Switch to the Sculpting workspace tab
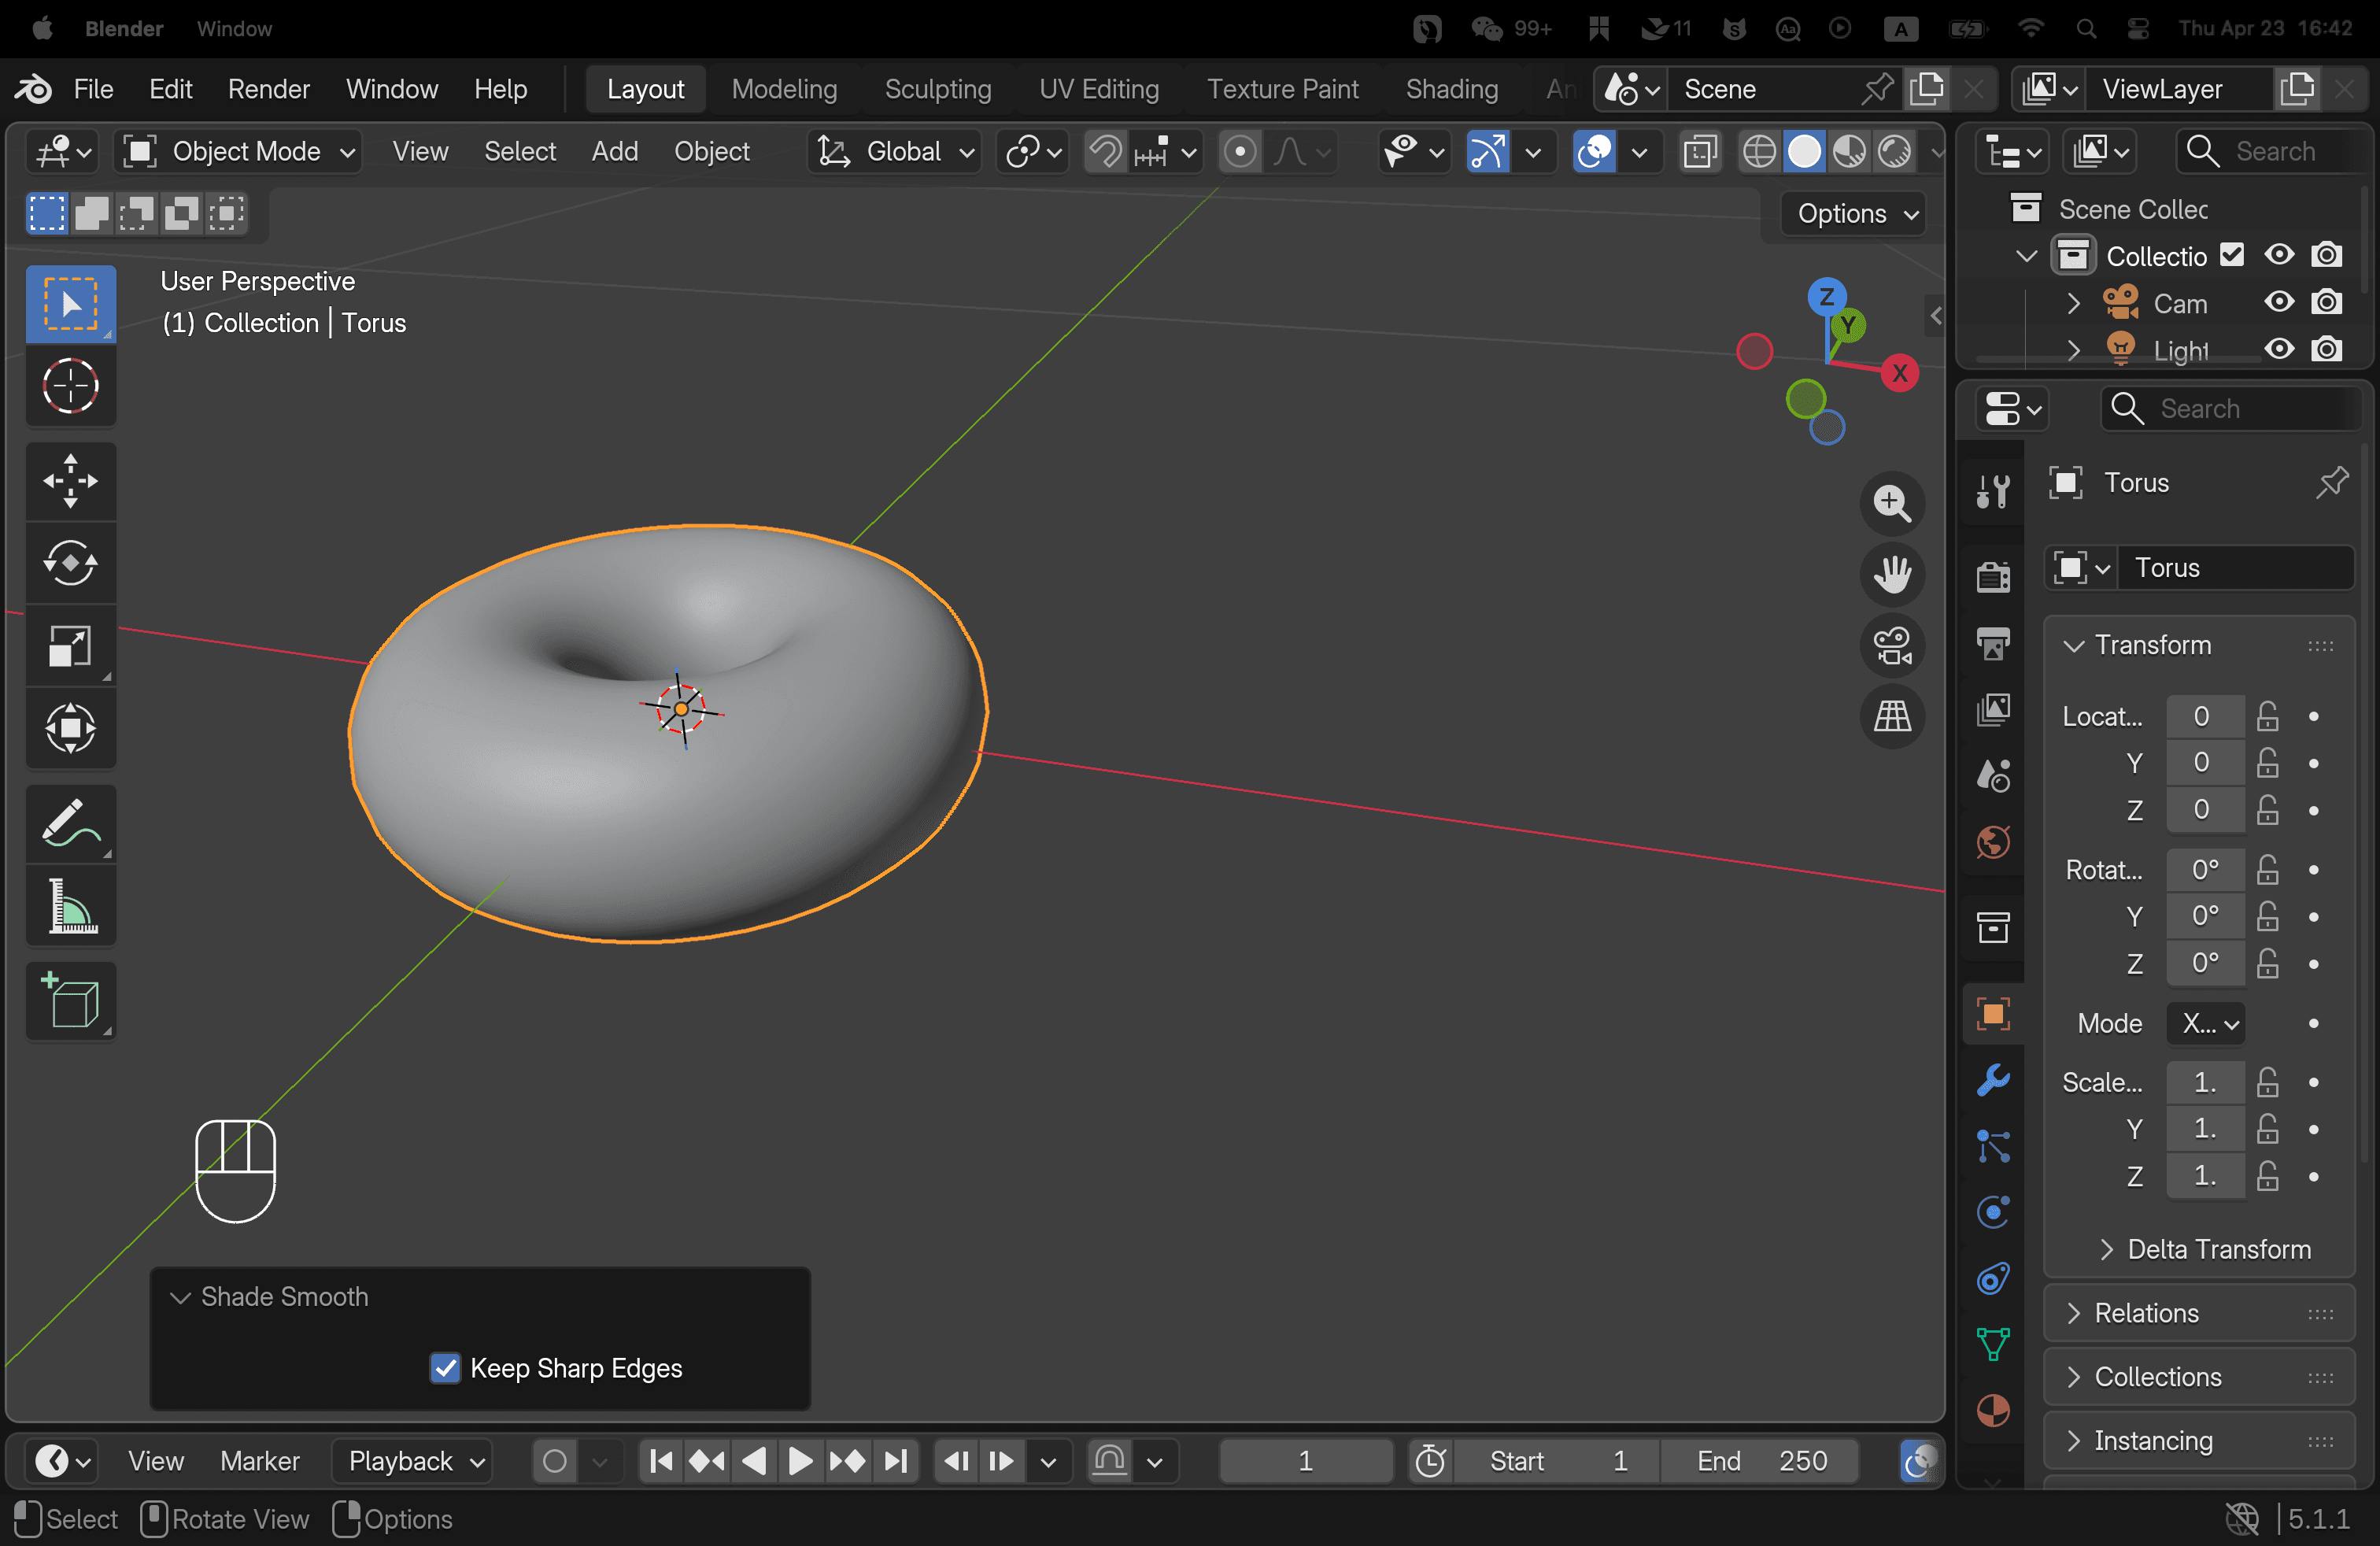This screenshot has width=2380, height=1546. [937, 89]
